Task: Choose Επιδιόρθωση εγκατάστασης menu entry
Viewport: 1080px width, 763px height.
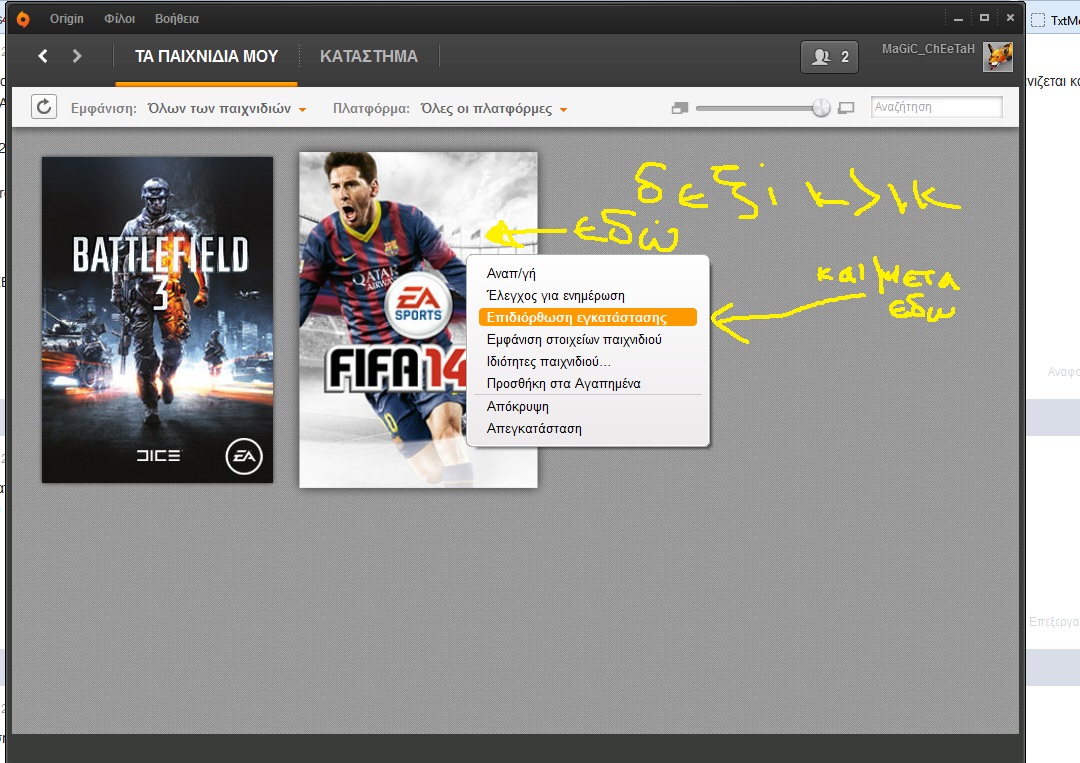Action: [x=588, y=317]
